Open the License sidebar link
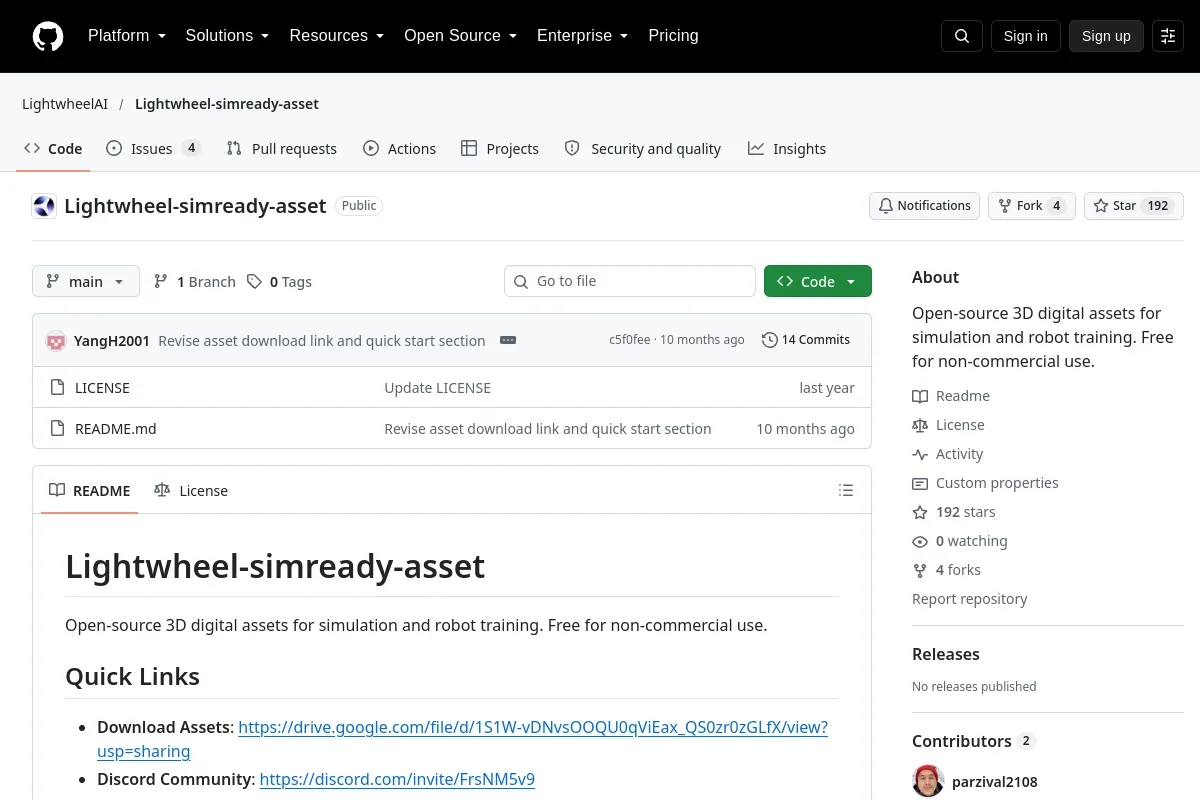1200x800 pixels. click(x=948, y=425)
